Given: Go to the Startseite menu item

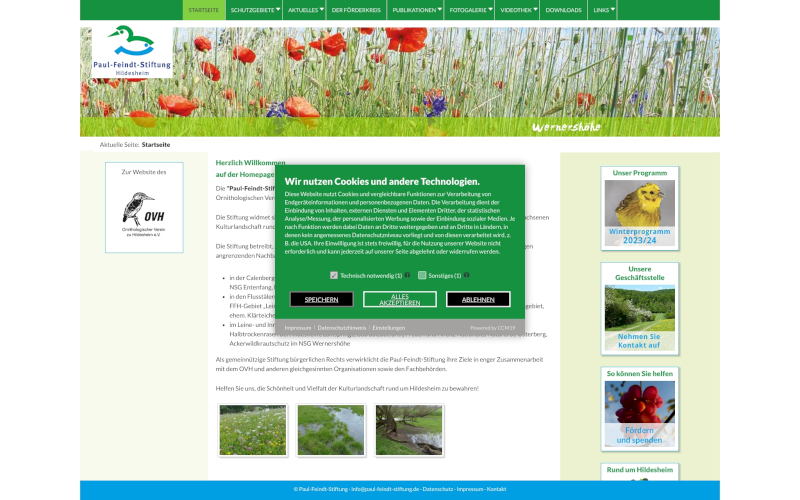Looking at the screenshot, I should (204, 10).
